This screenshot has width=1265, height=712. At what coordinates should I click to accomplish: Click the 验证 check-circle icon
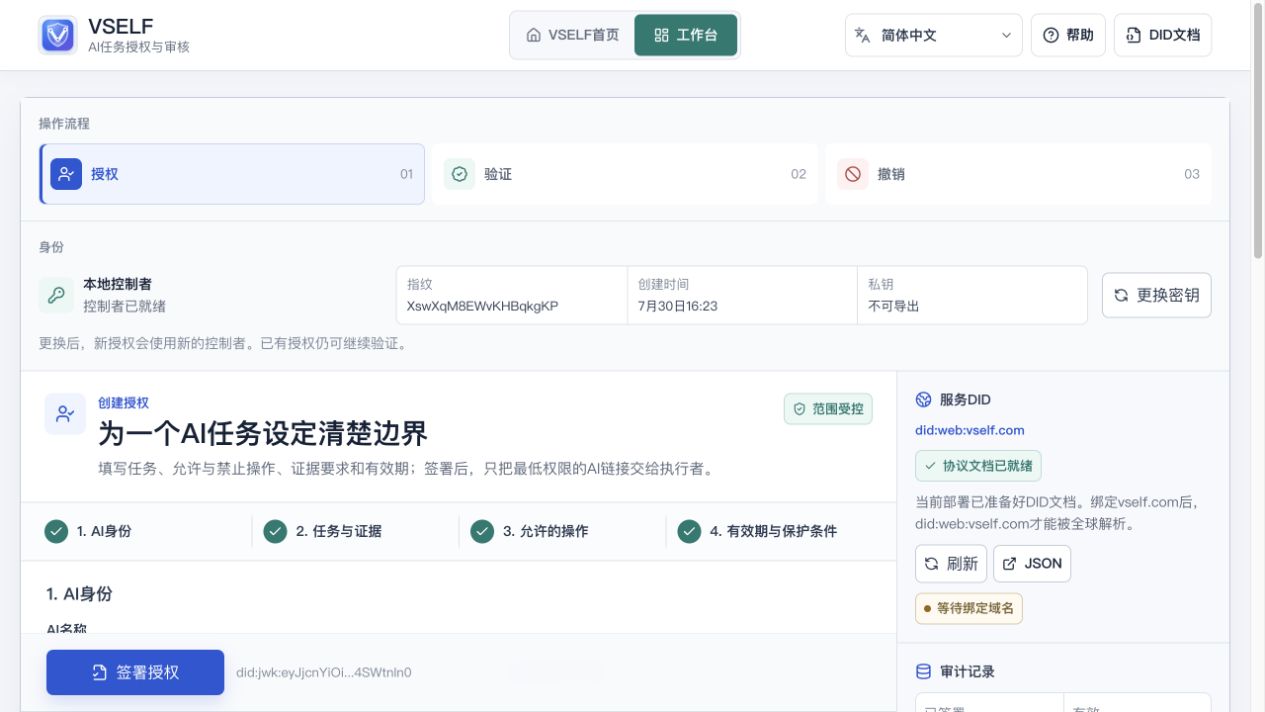[x=459, y=174]
